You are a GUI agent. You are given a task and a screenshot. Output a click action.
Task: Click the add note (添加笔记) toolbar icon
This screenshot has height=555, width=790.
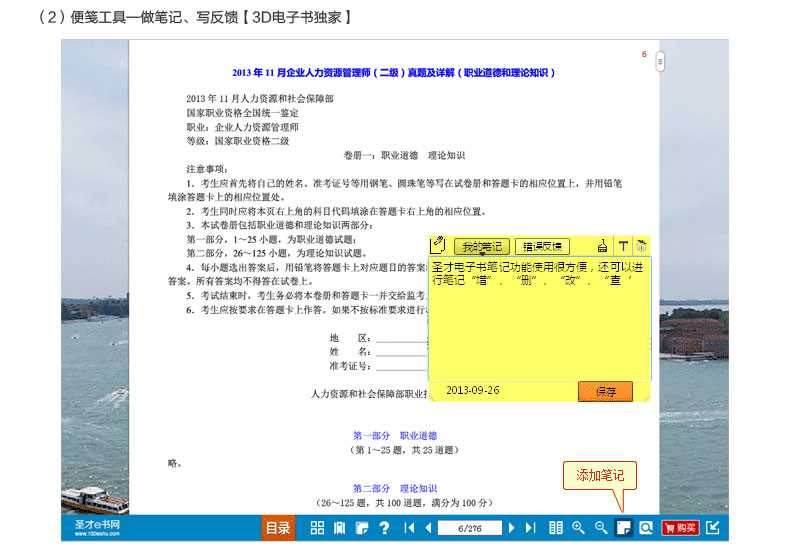pyautogui.click(x=623, y=528)
